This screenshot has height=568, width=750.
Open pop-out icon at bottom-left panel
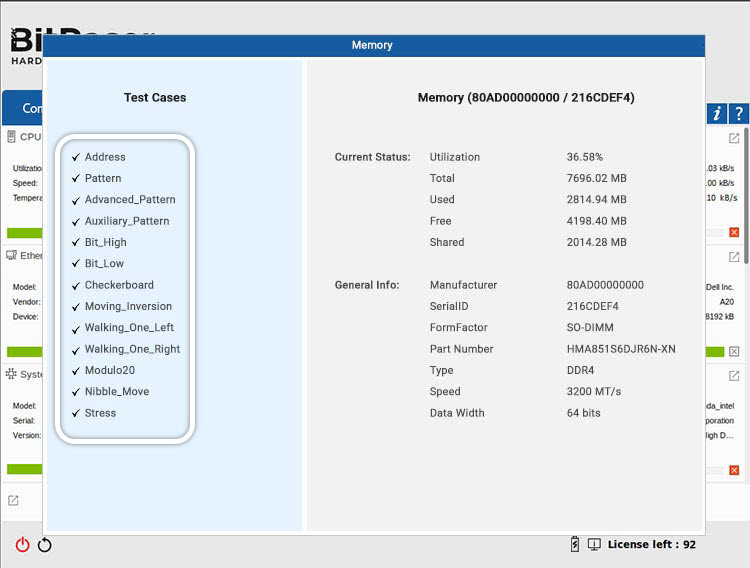click(13, 500)
